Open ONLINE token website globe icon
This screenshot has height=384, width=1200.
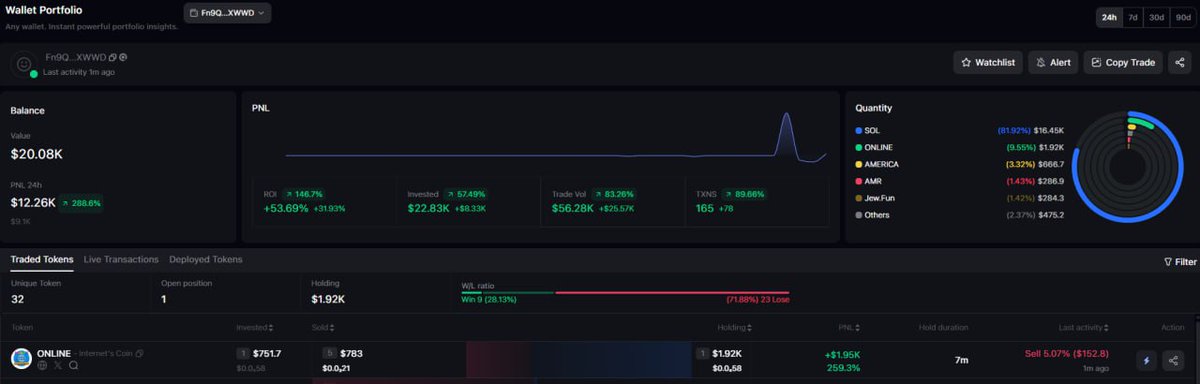coord(43,366)
